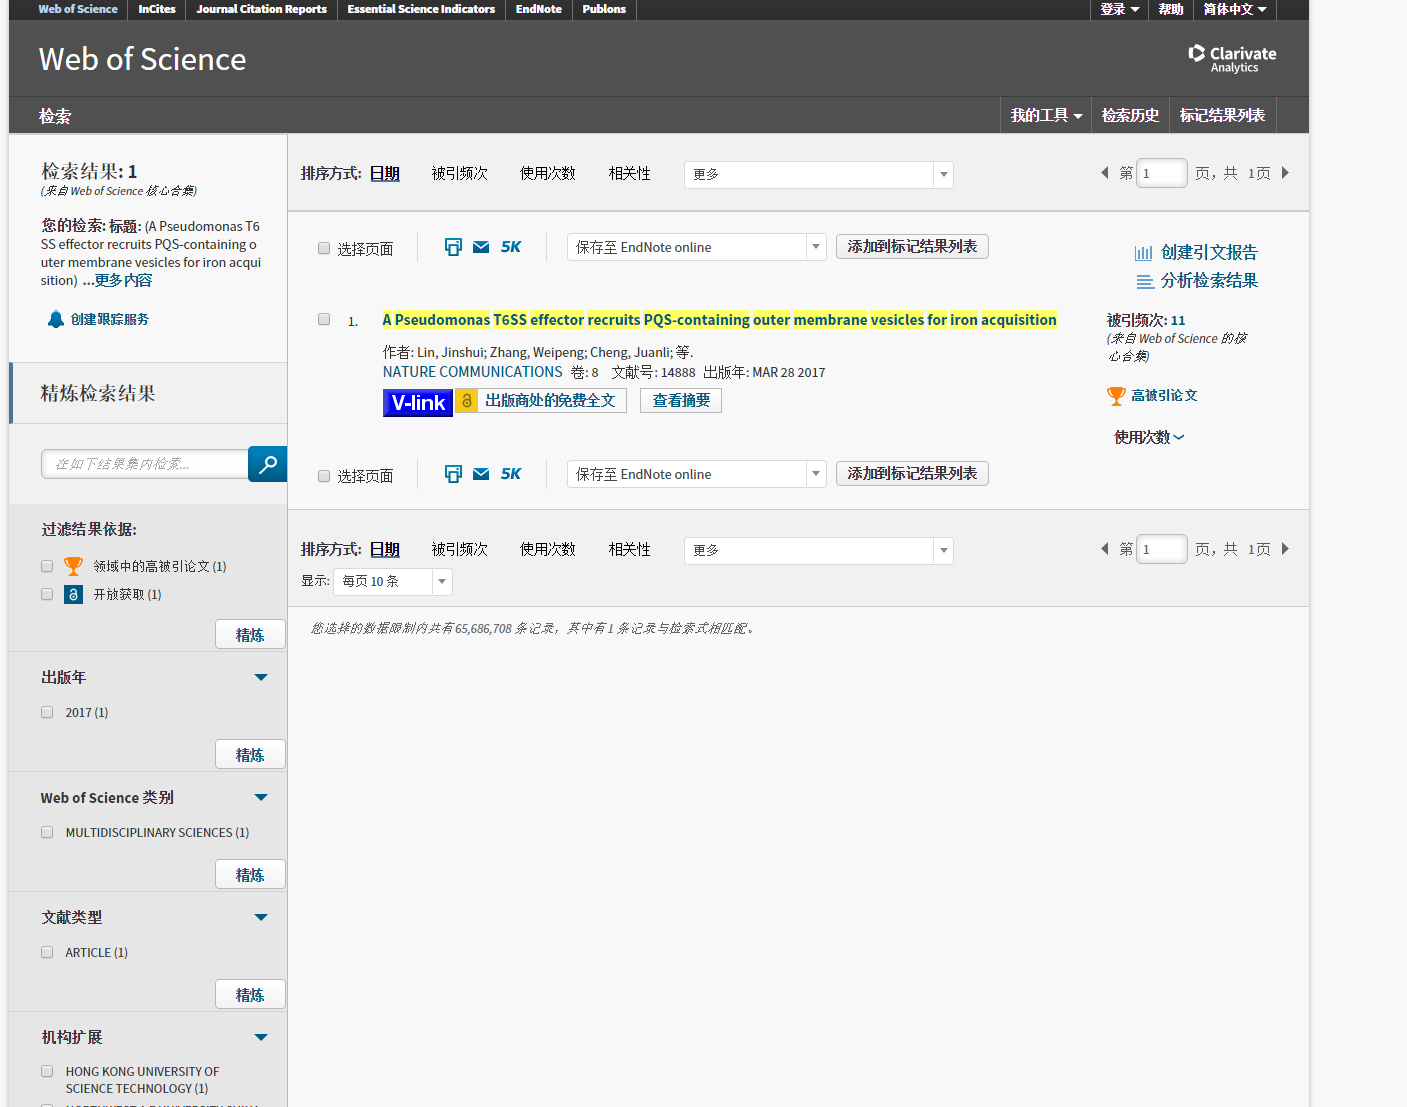
Task: Click the search within results input field
Action: point(145,464)
